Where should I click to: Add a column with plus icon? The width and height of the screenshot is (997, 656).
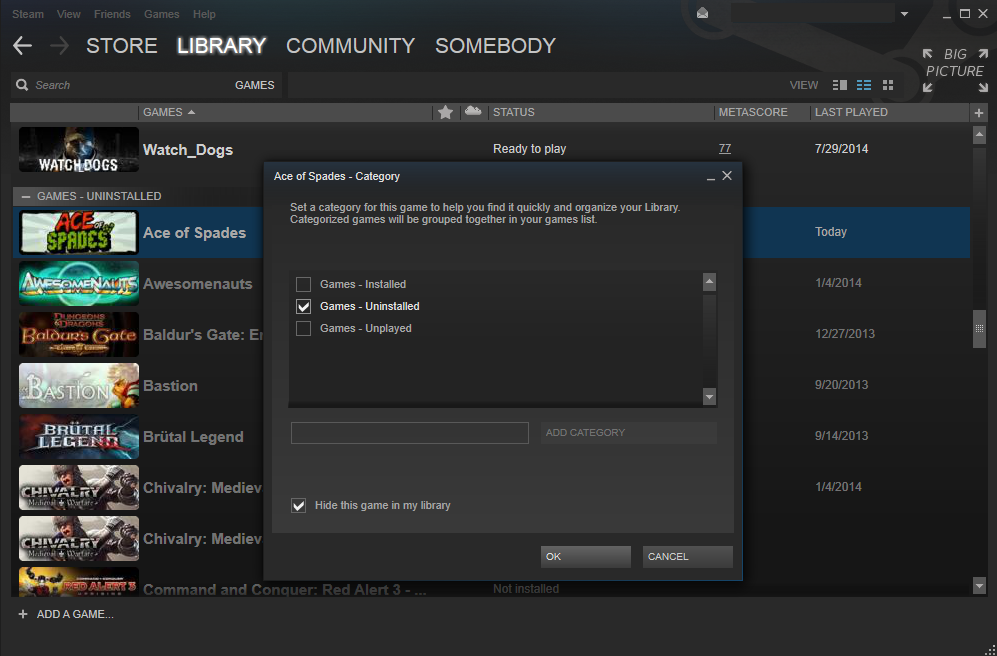(979, 113)
